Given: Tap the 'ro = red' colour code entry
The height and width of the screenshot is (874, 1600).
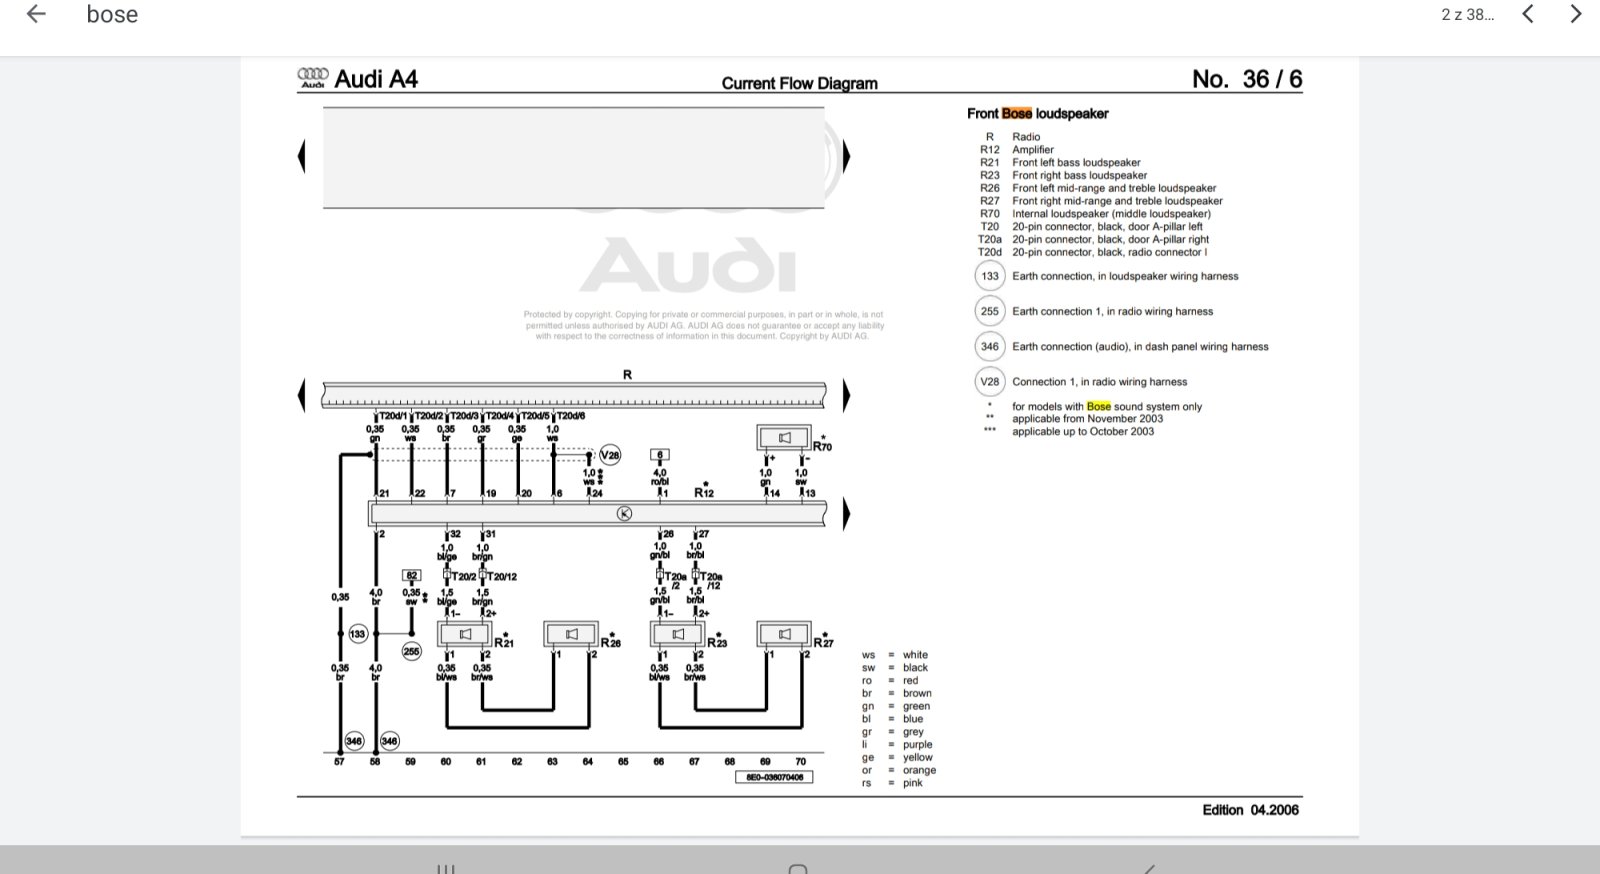Looking at the screenshot, I should (x=890, y=681).
